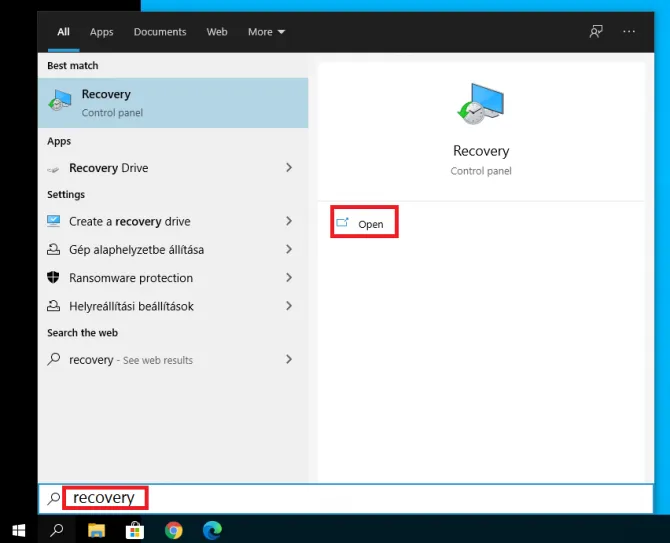Expand the web results arrow for recovery
Image resolution: width=670 pixels, height=543 pixels.
(289, 359)
